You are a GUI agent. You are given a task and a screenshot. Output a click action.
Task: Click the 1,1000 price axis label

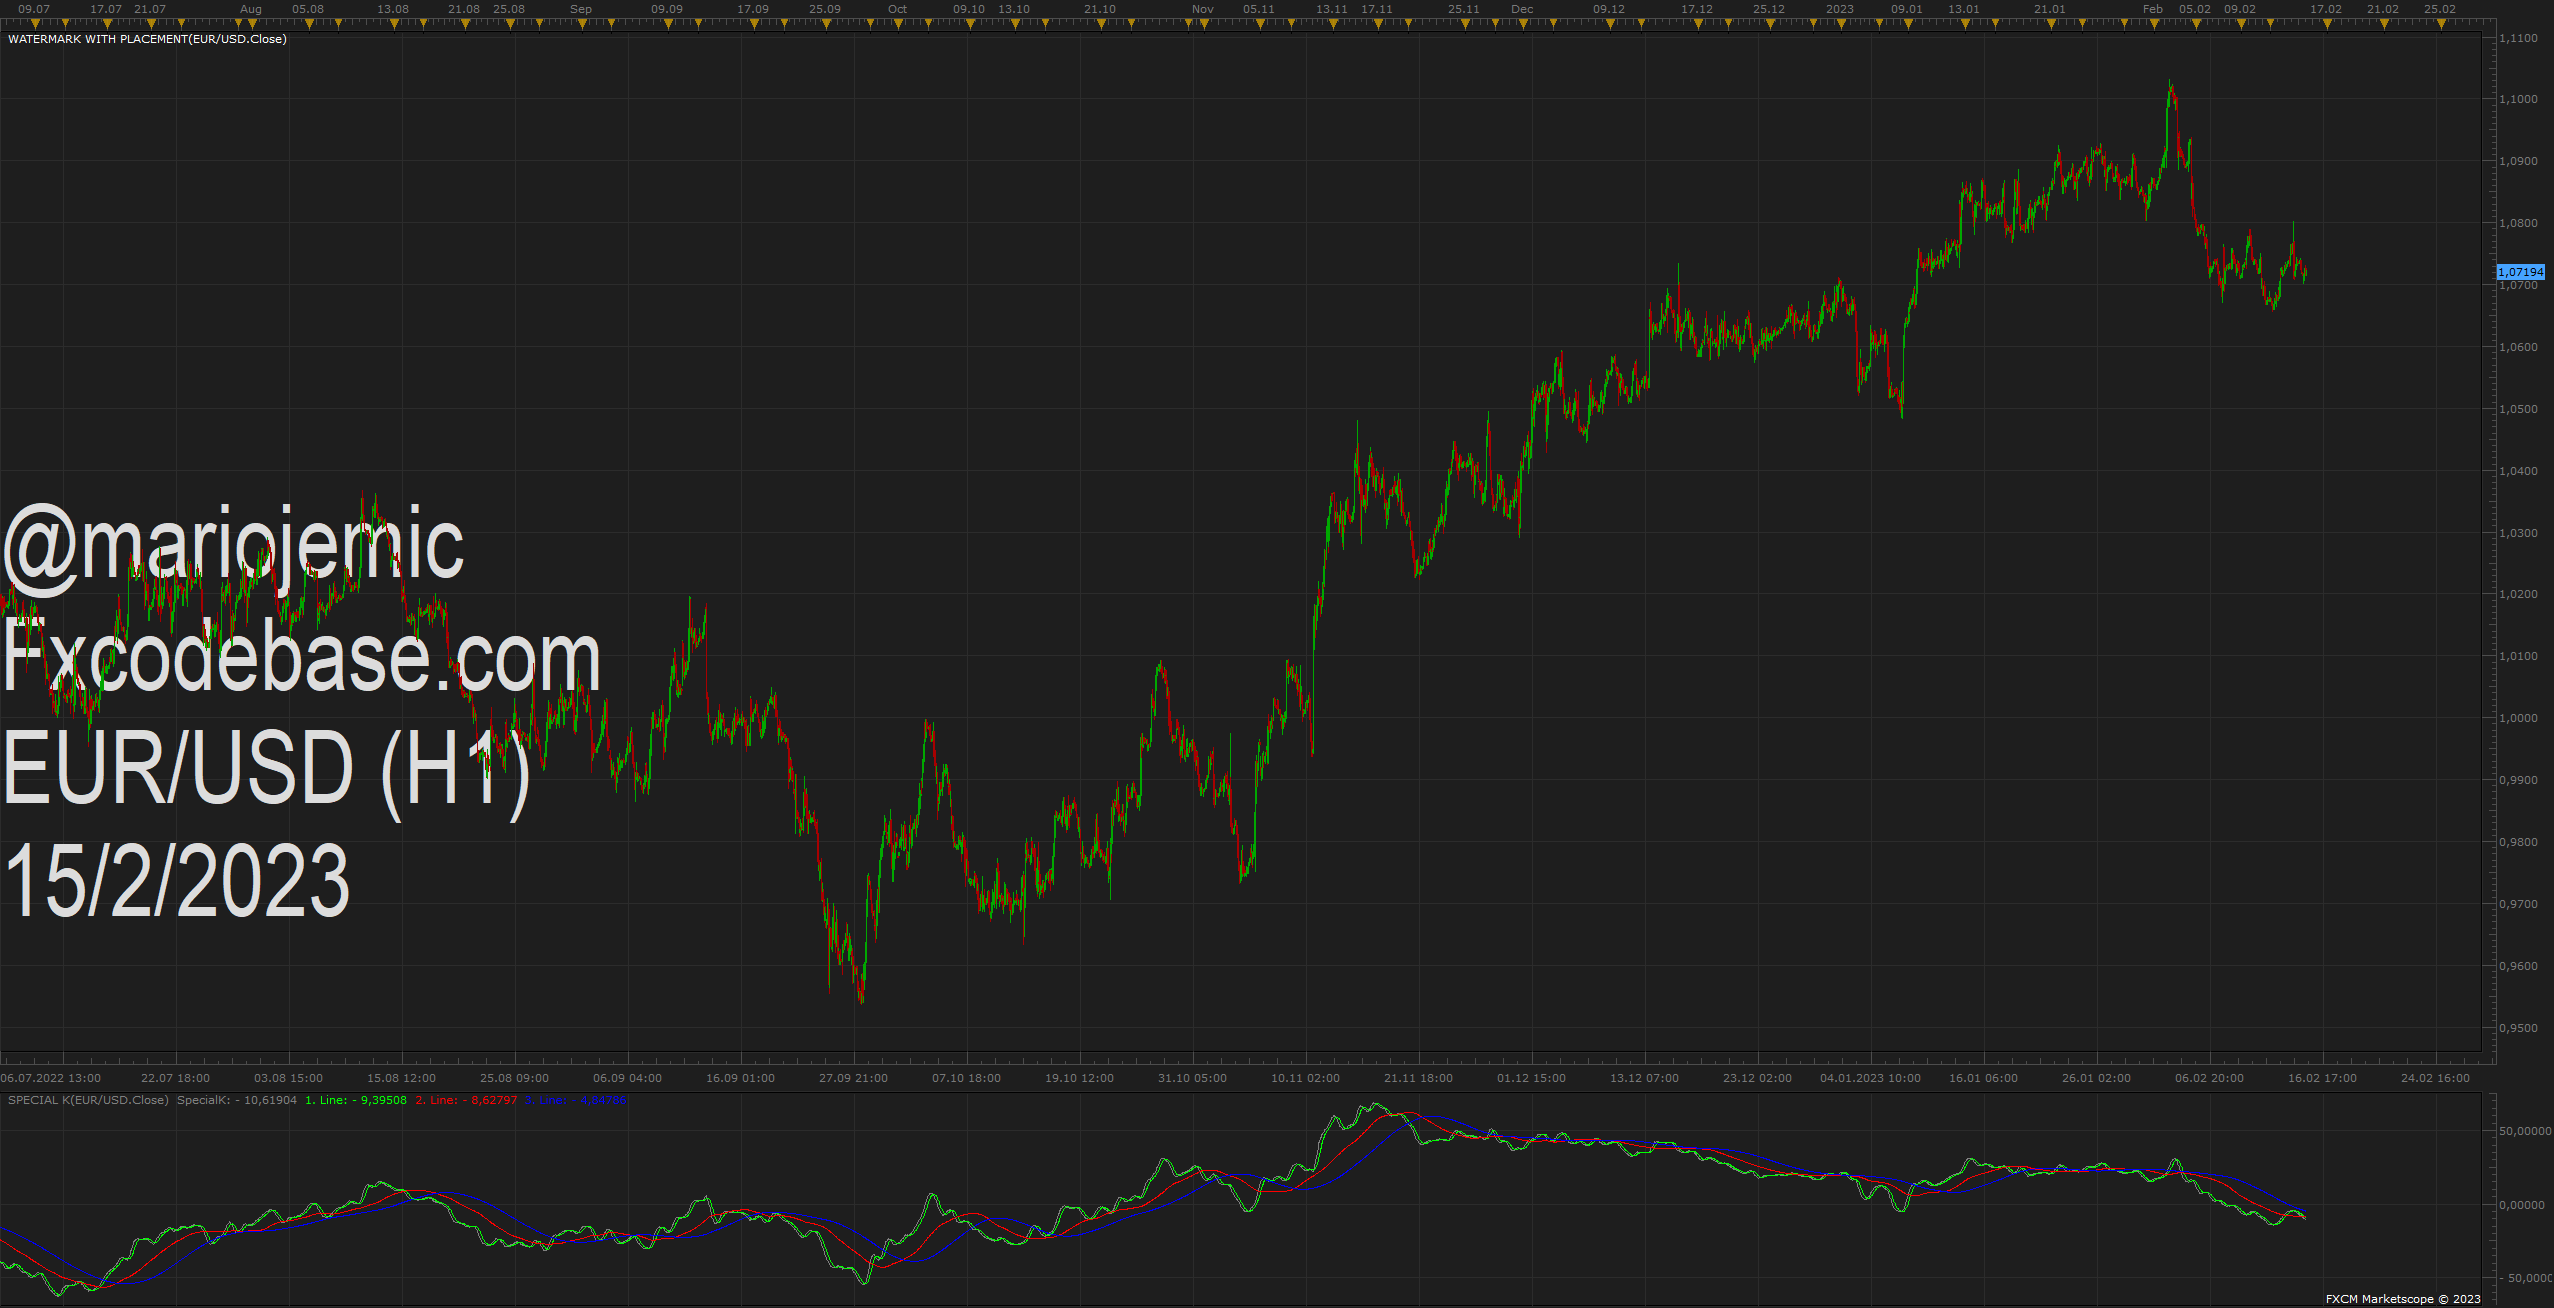(x=2518, y=99)
